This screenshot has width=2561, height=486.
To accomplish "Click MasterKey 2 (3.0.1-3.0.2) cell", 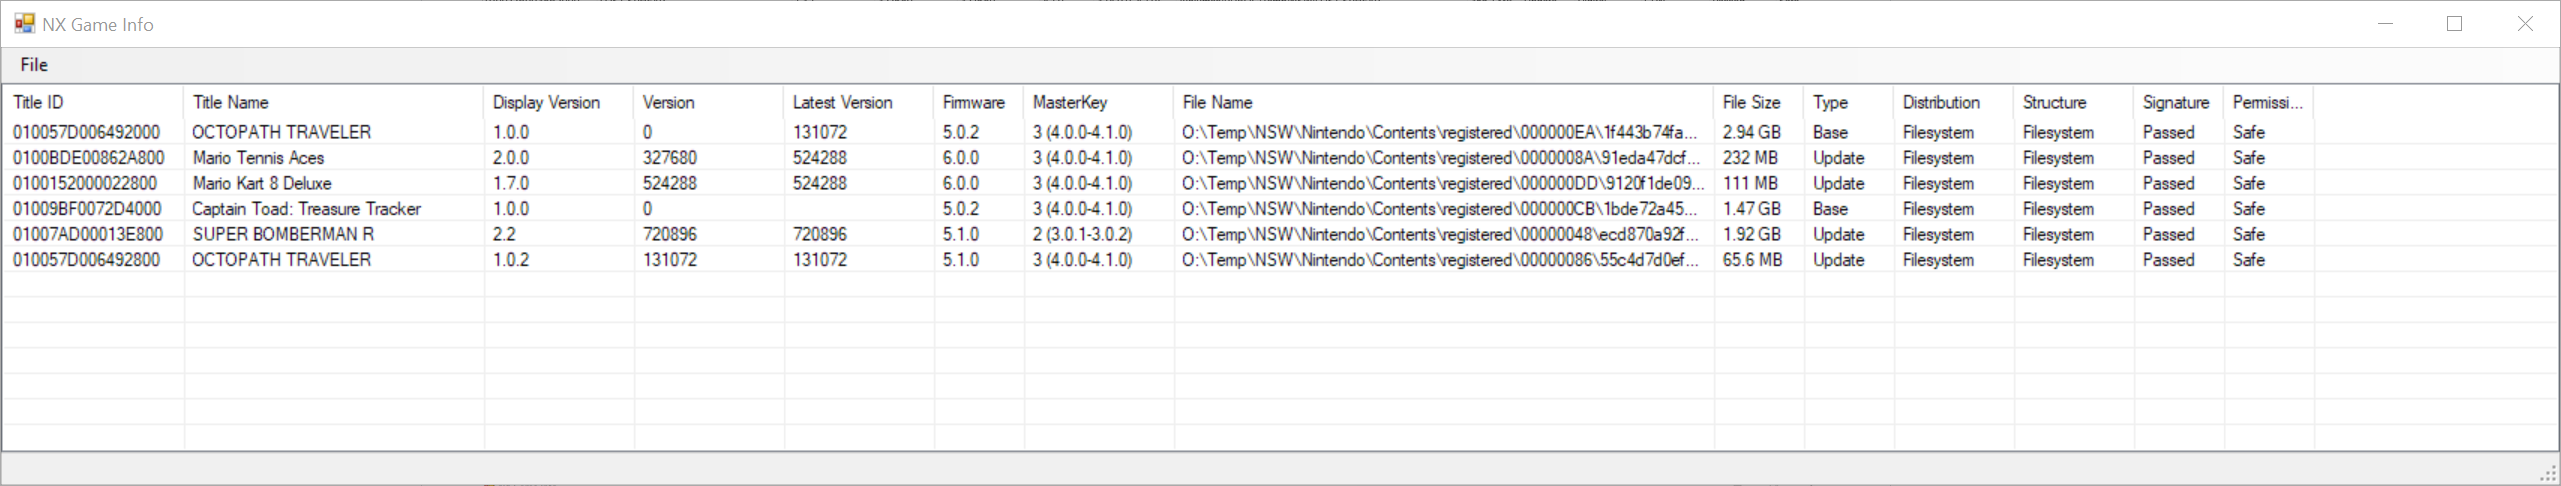I will point(1083,234).
